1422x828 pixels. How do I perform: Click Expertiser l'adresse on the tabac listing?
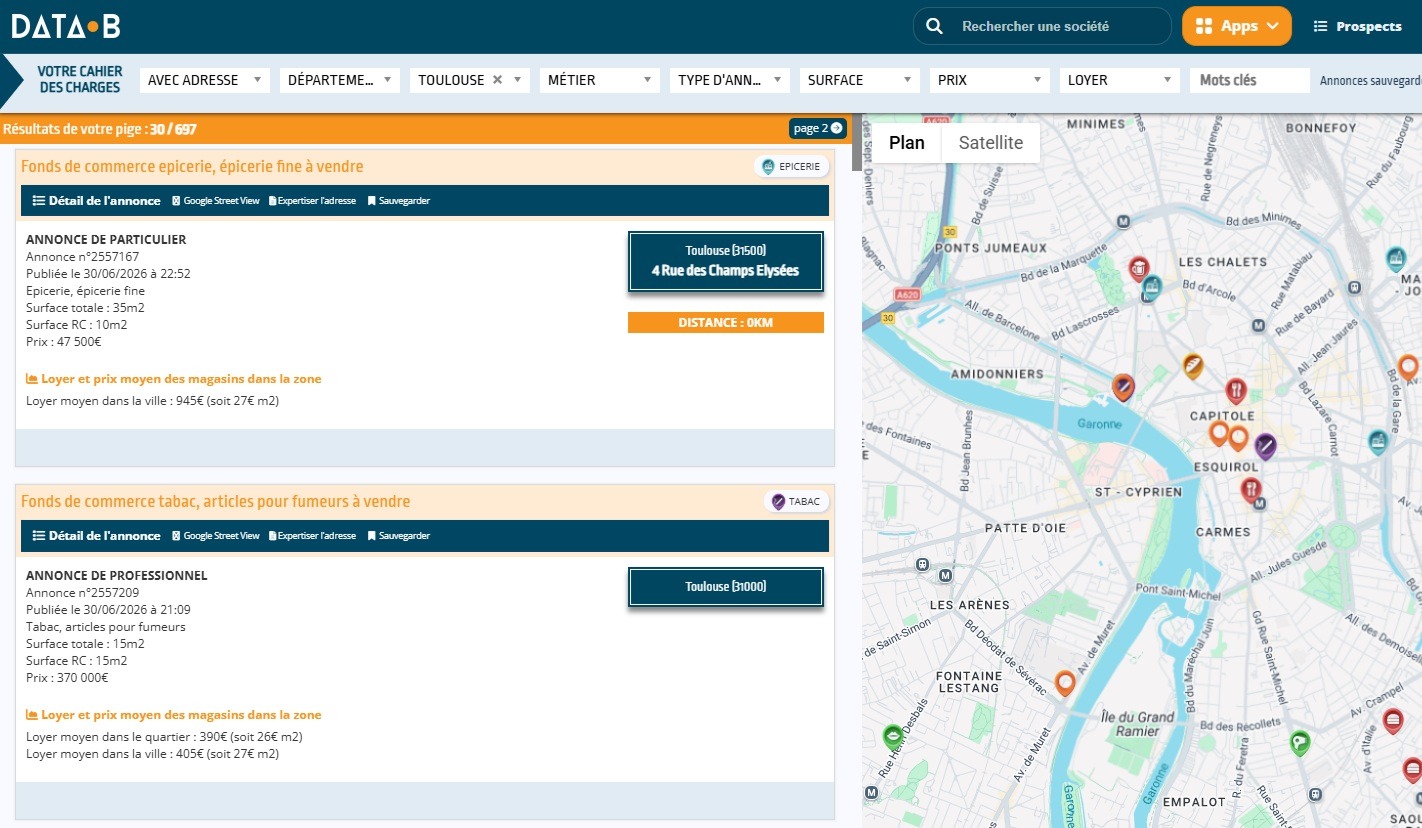(312, 536)
